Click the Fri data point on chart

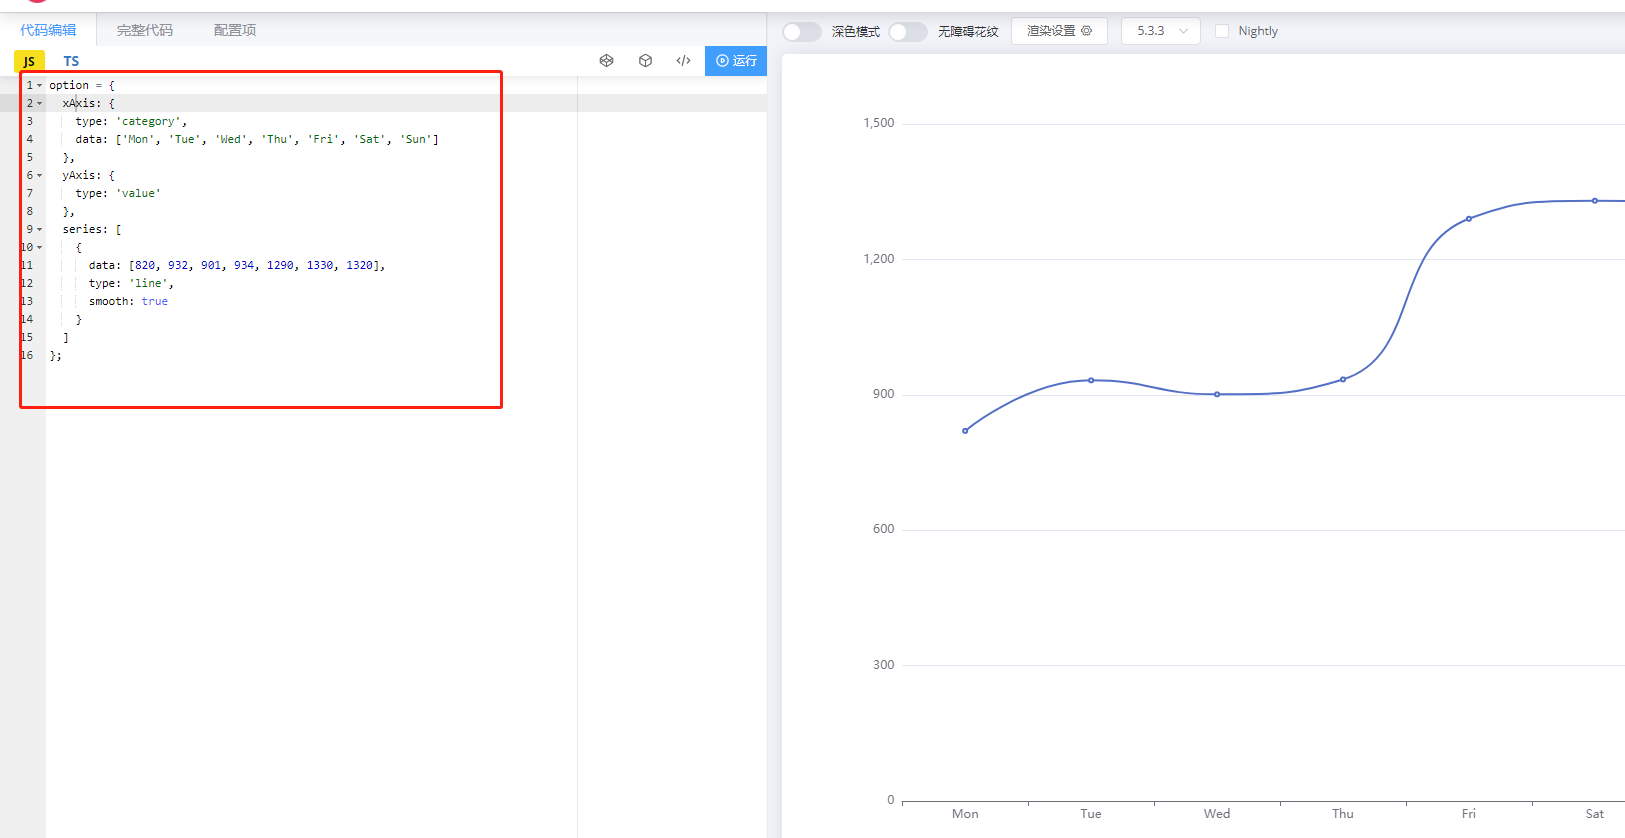coord(1469,219)
